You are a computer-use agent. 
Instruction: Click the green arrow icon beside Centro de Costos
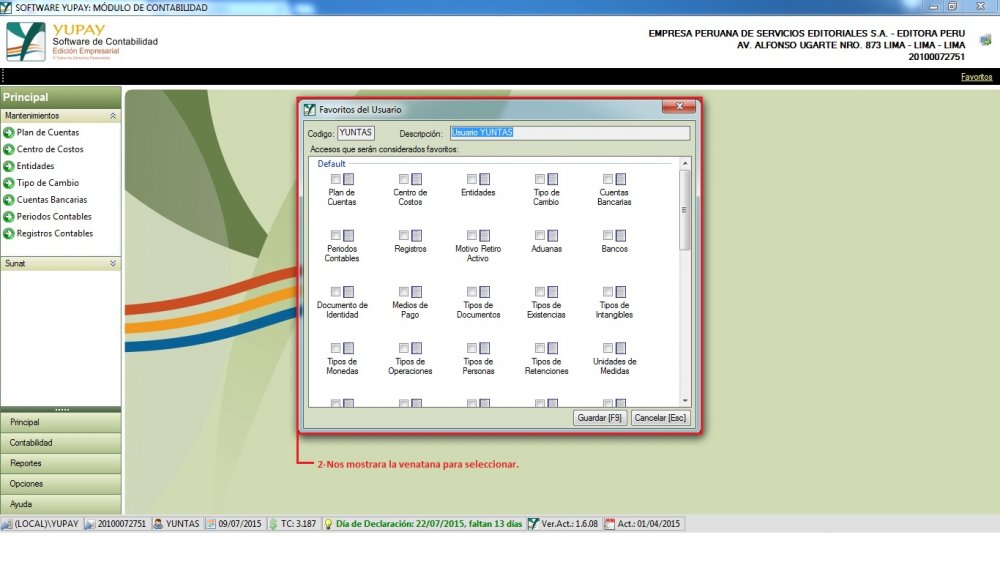tap(9, 149)
